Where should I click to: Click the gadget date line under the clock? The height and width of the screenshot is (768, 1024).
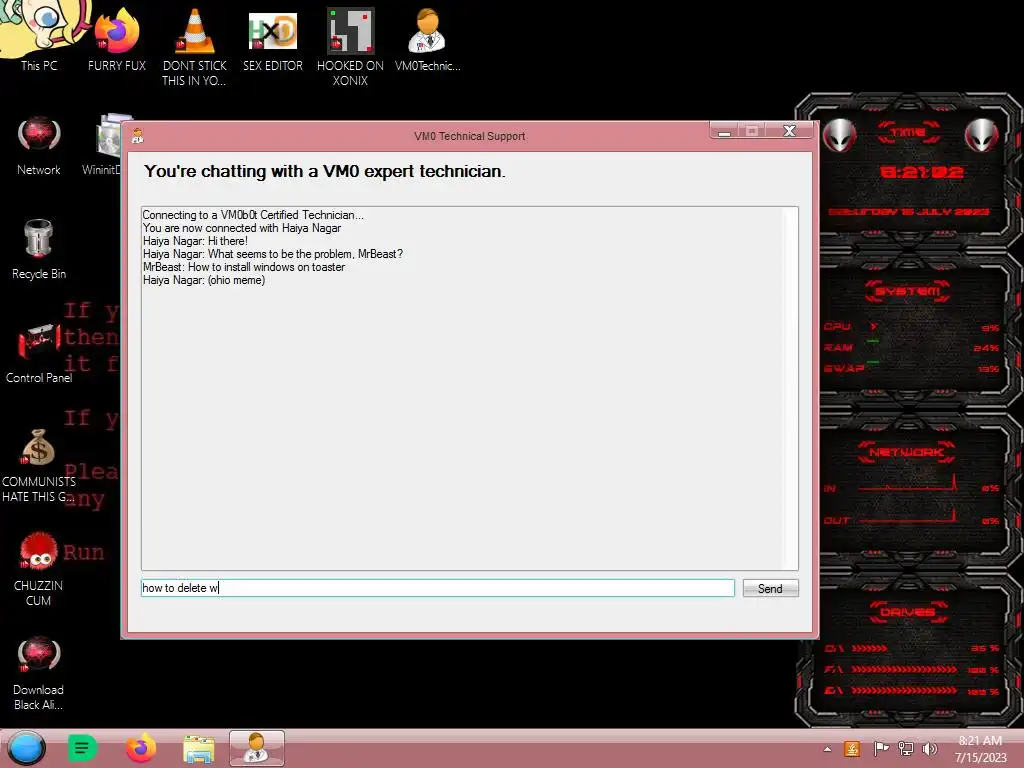[x=909, y=212]
